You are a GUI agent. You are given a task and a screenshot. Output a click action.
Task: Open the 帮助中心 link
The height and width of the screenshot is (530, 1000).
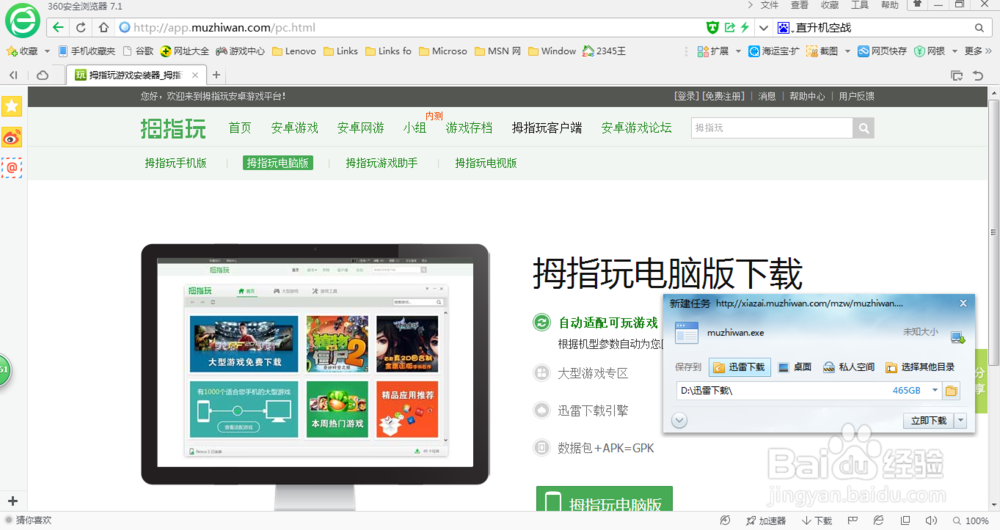point(807,96)
